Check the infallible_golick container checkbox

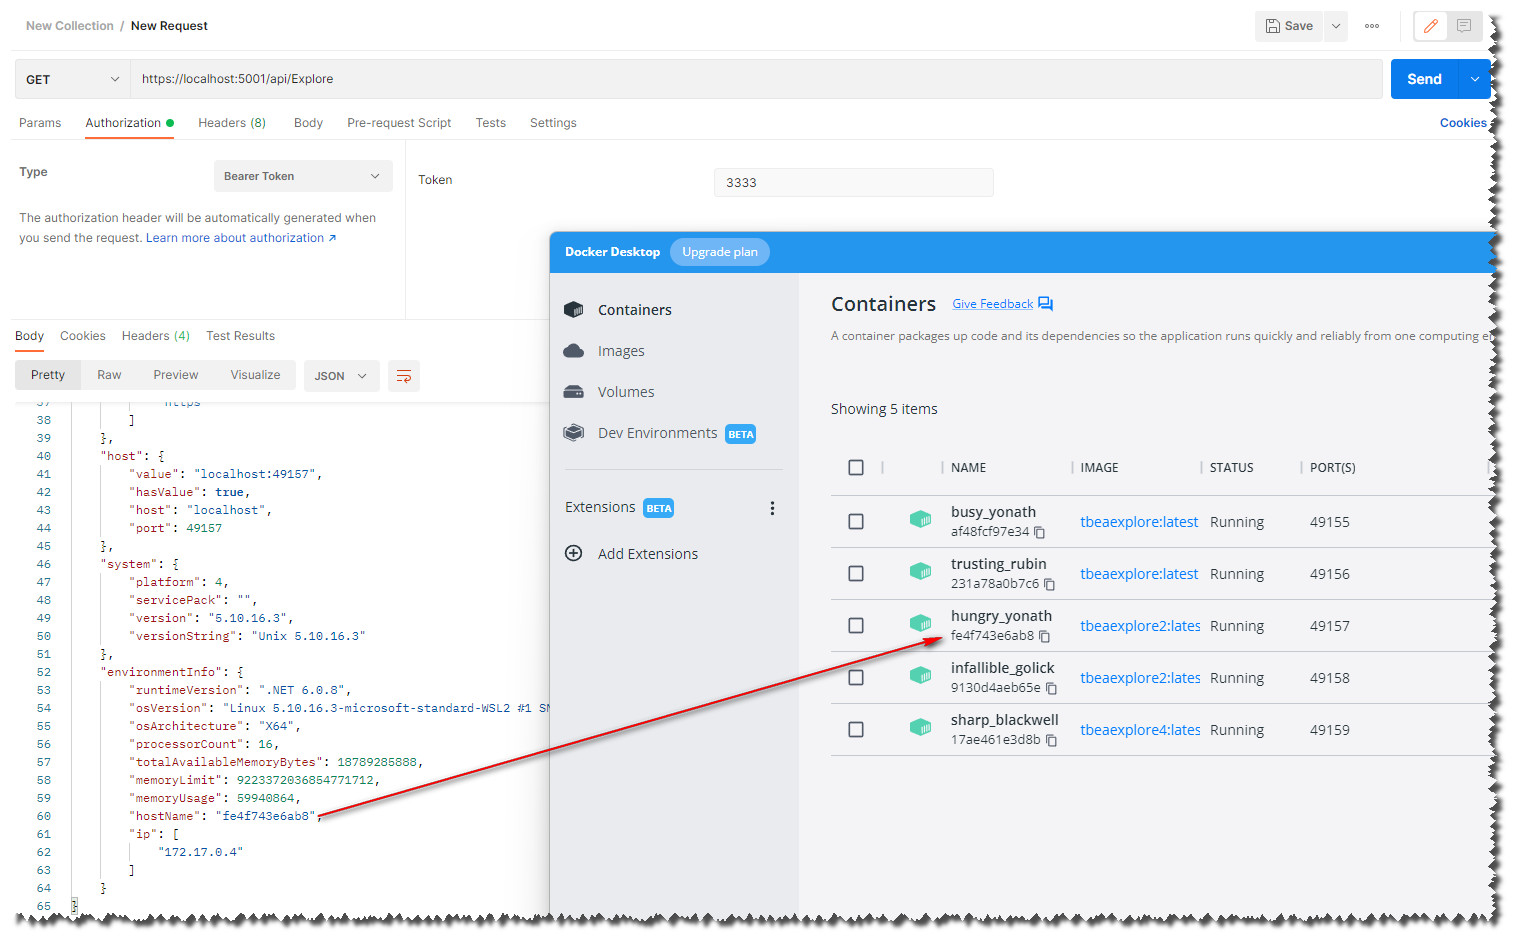coord(856,678)
